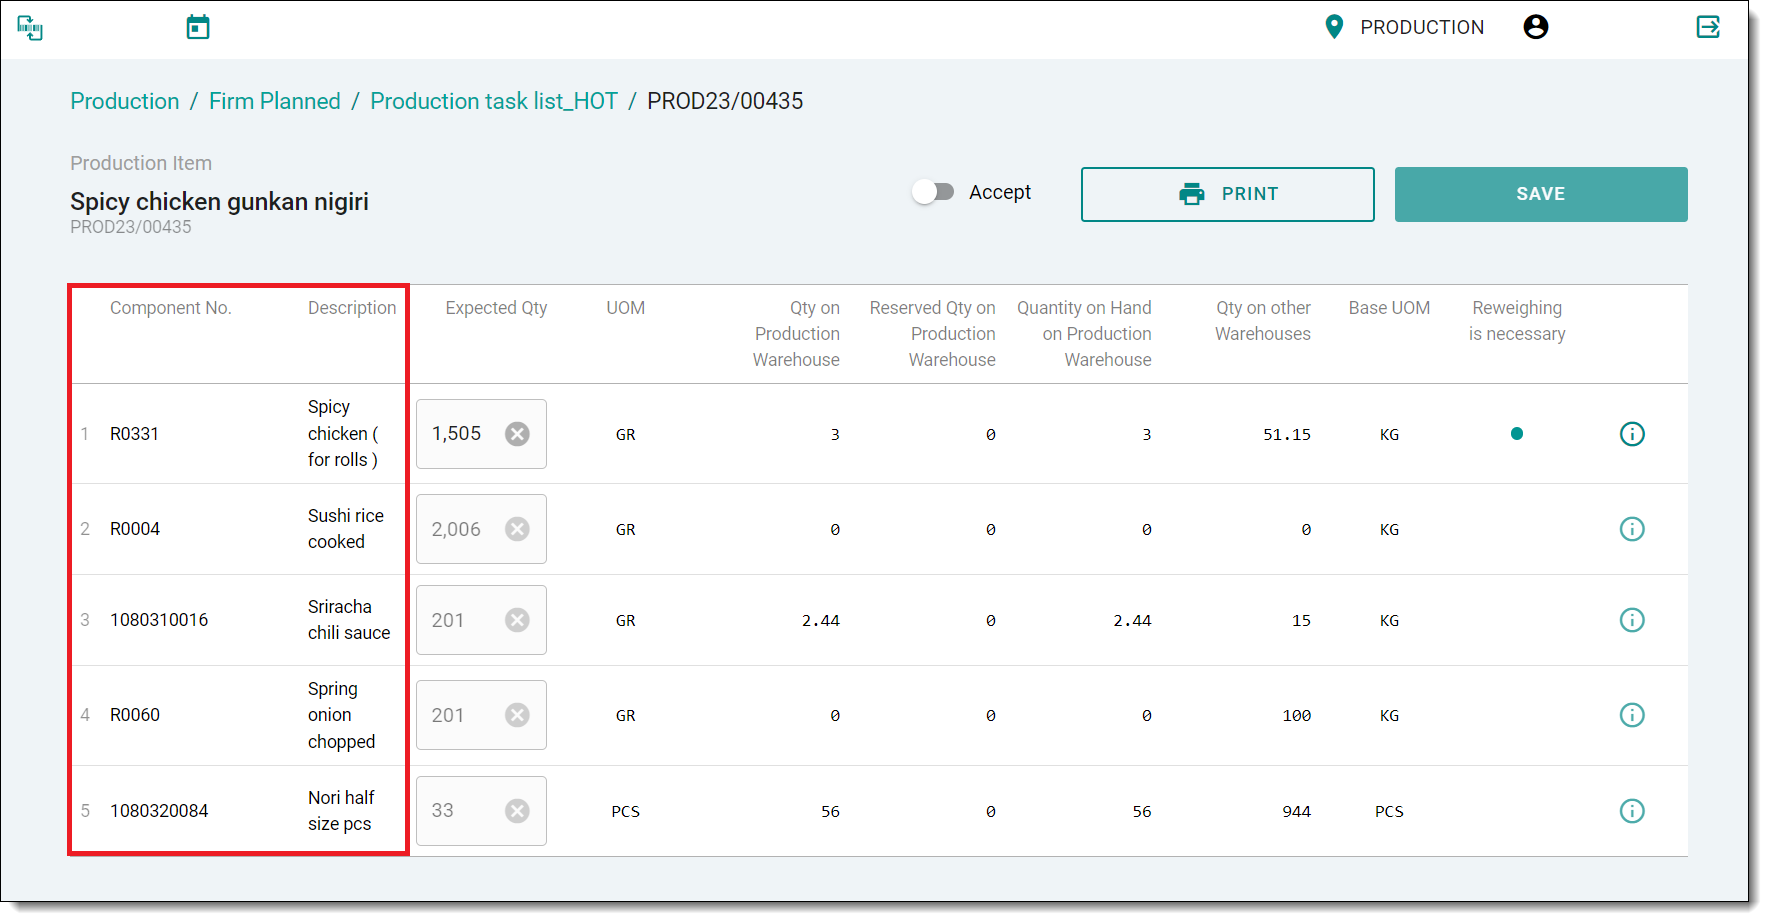Image resolution: width=1769 pixels, height=922 pixels.
Task: Go to Production breadcrumb link
Action: pyautogui.click(x=125, y=101)
